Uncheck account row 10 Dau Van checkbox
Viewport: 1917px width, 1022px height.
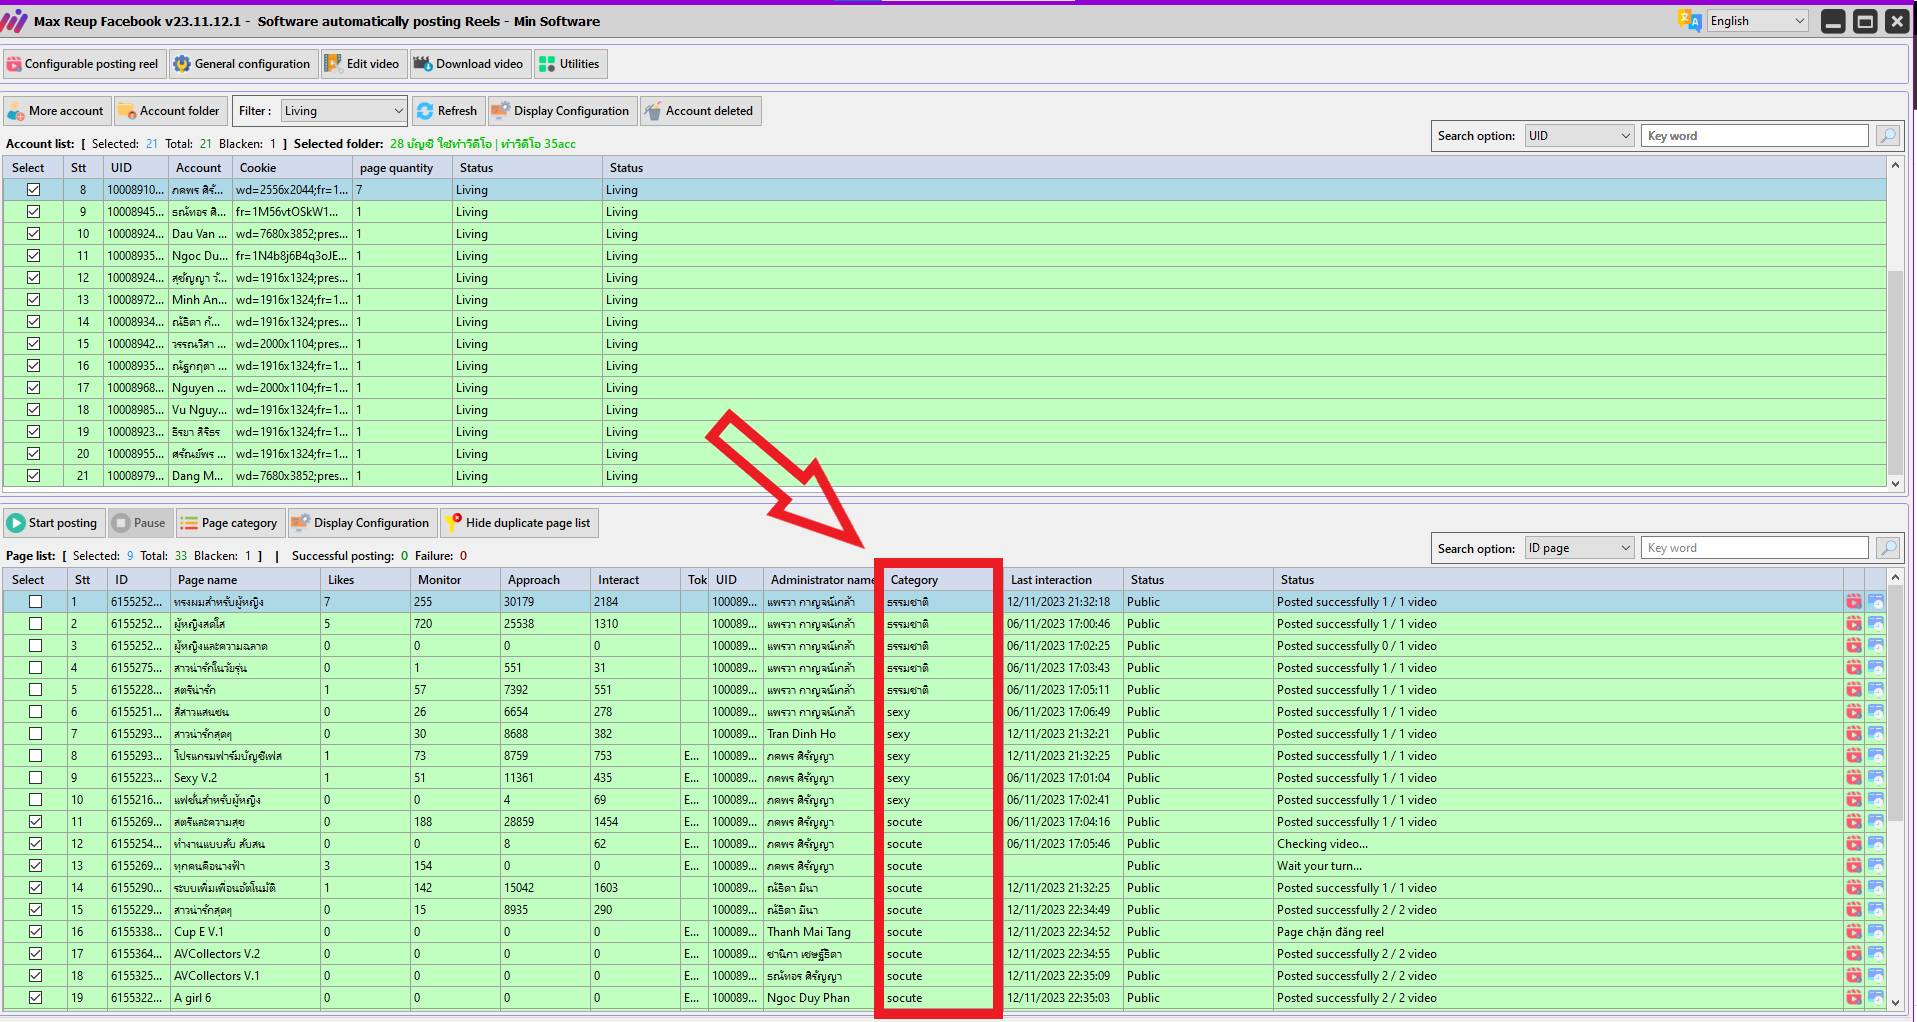(34, 234)
